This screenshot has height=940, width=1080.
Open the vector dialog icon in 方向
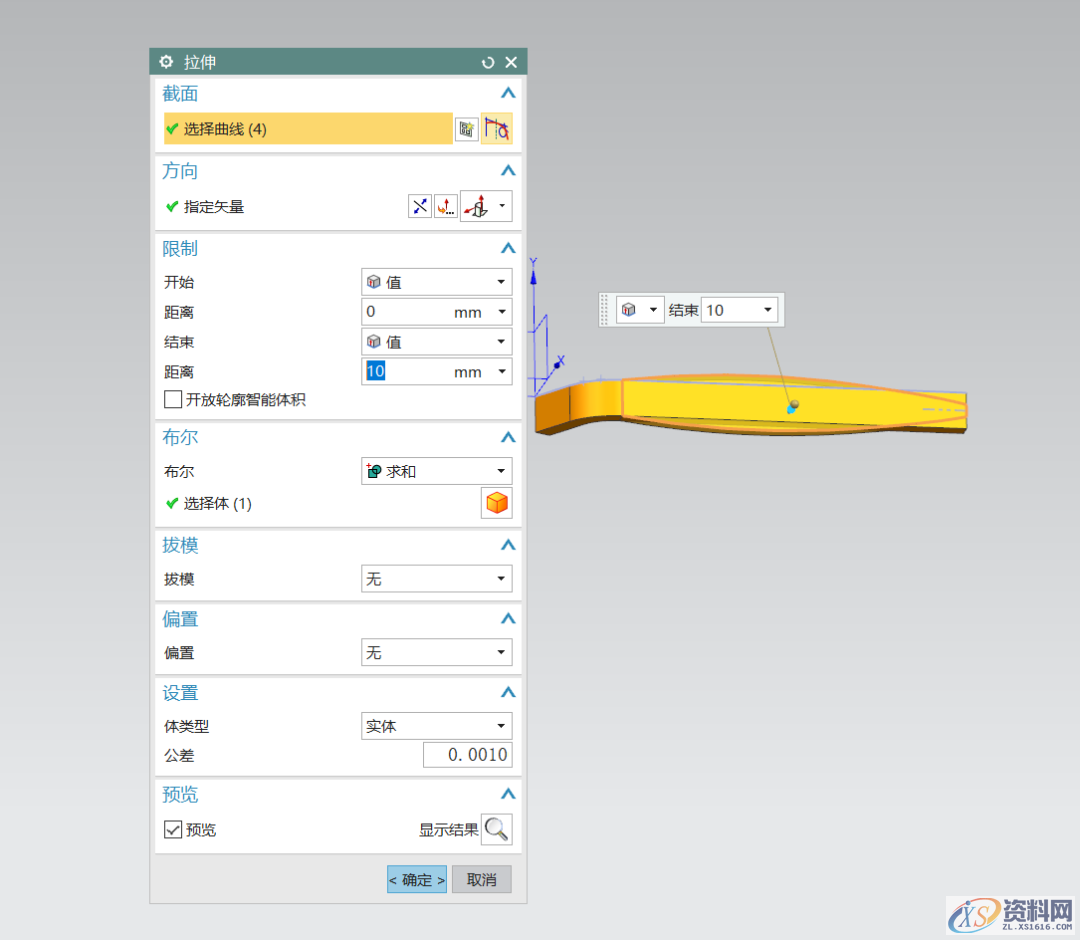point(445,207)
